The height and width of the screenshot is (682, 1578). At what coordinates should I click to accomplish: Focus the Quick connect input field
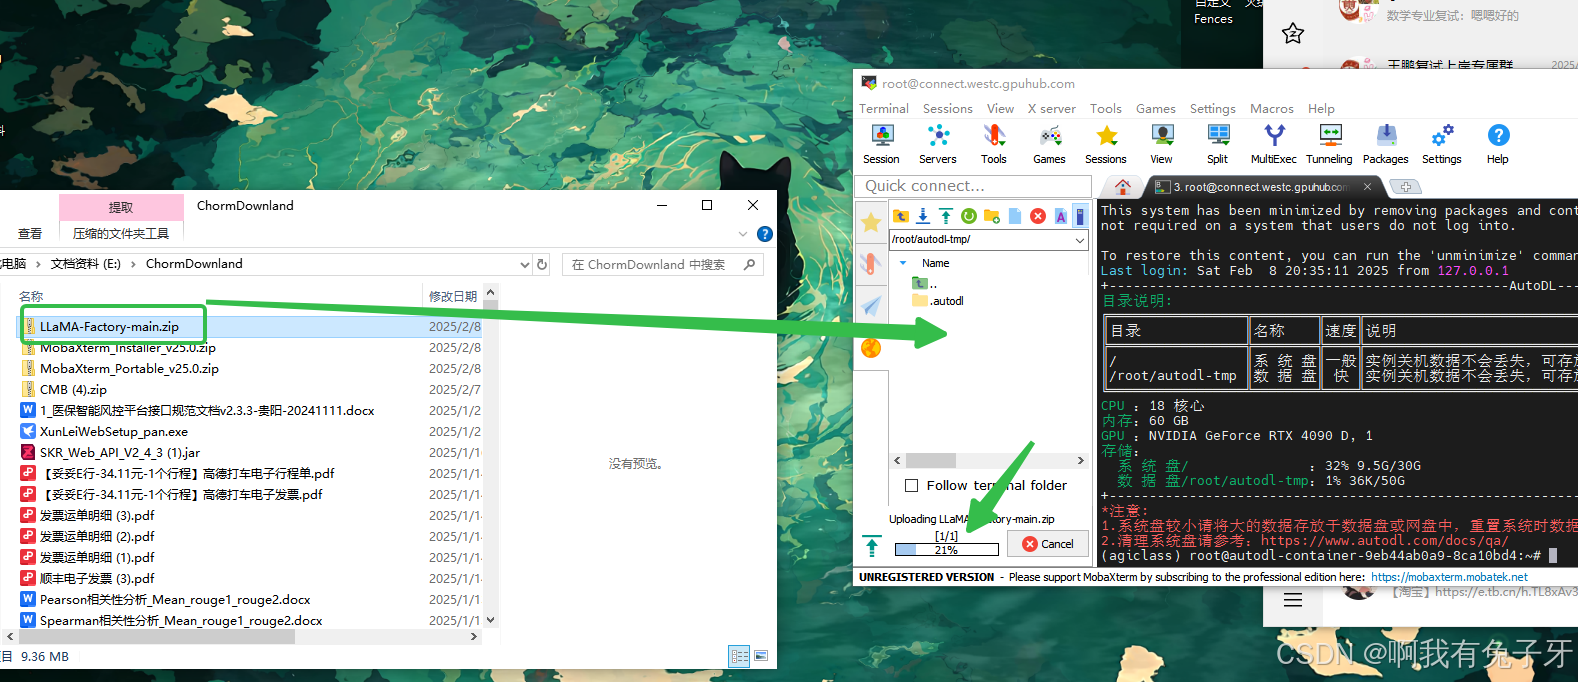point(973,186)
